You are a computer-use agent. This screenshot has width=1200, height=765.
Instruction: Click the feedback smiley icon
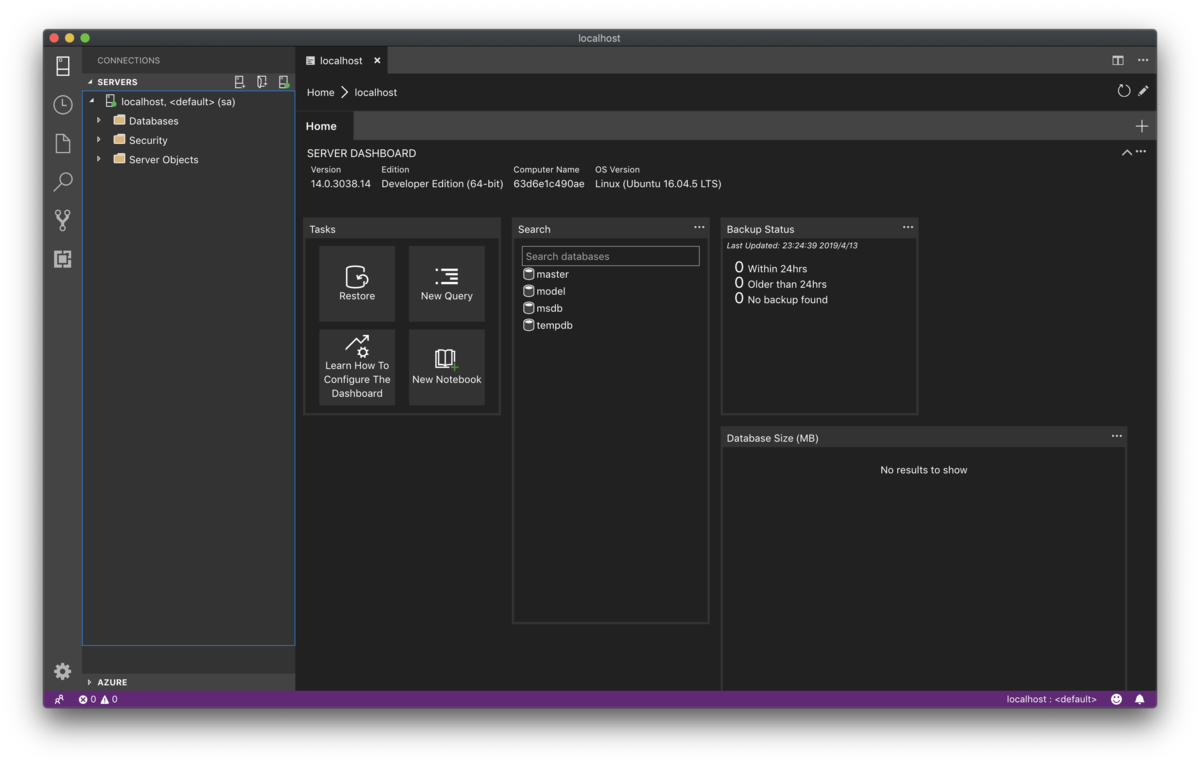coord(1117,700)
